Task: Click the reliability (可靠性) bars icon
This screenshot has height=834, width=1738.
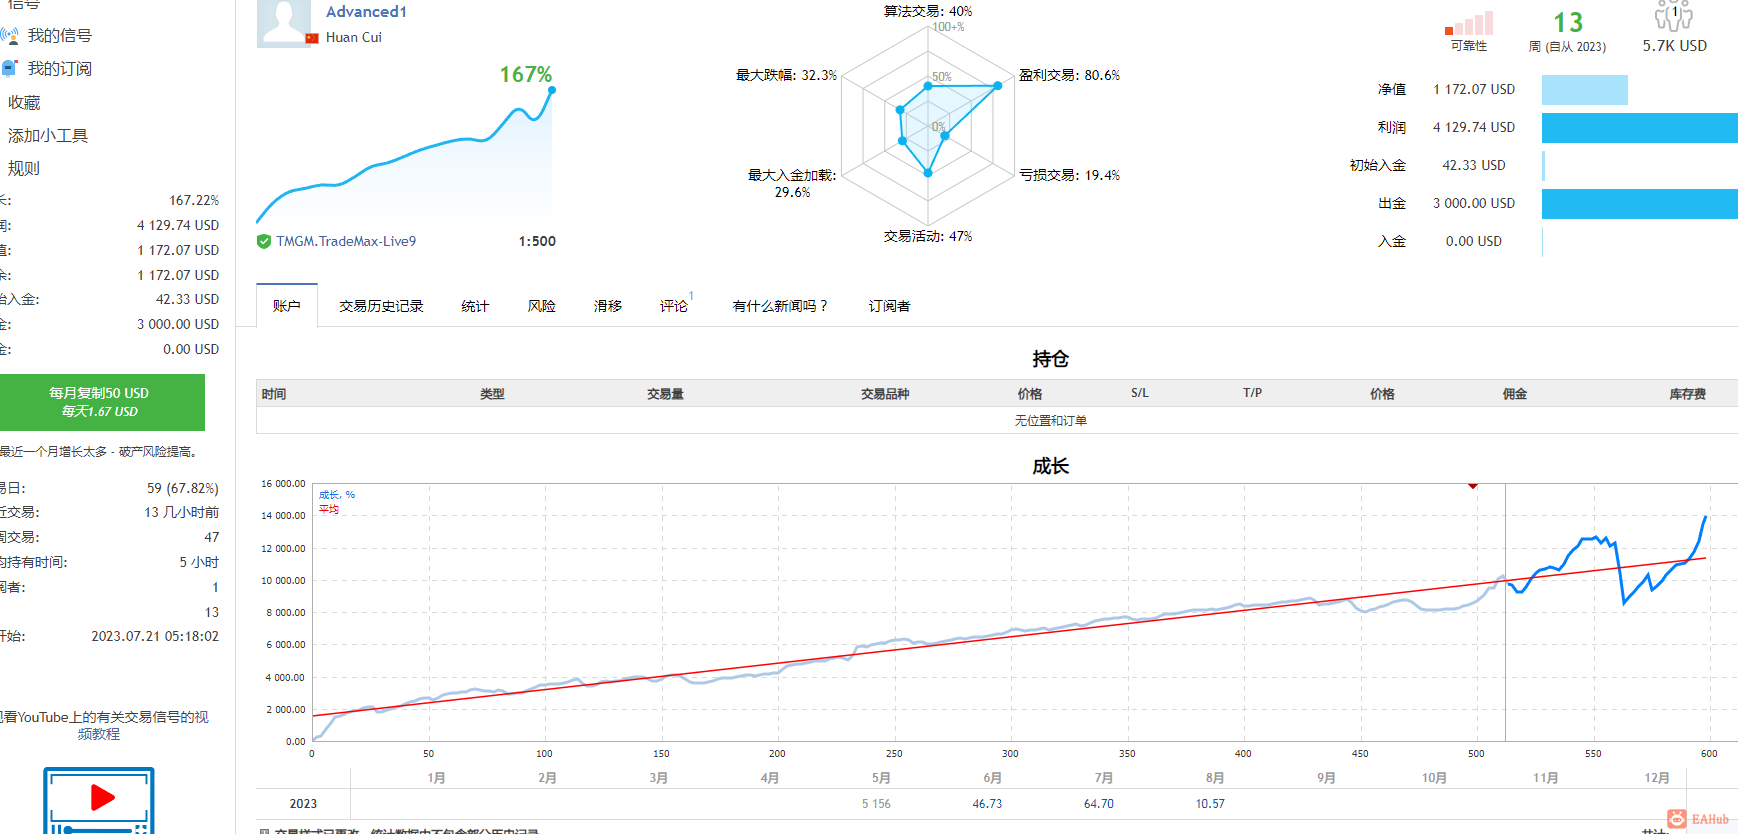Action: pyautogui.click(x=1469, y=24)
